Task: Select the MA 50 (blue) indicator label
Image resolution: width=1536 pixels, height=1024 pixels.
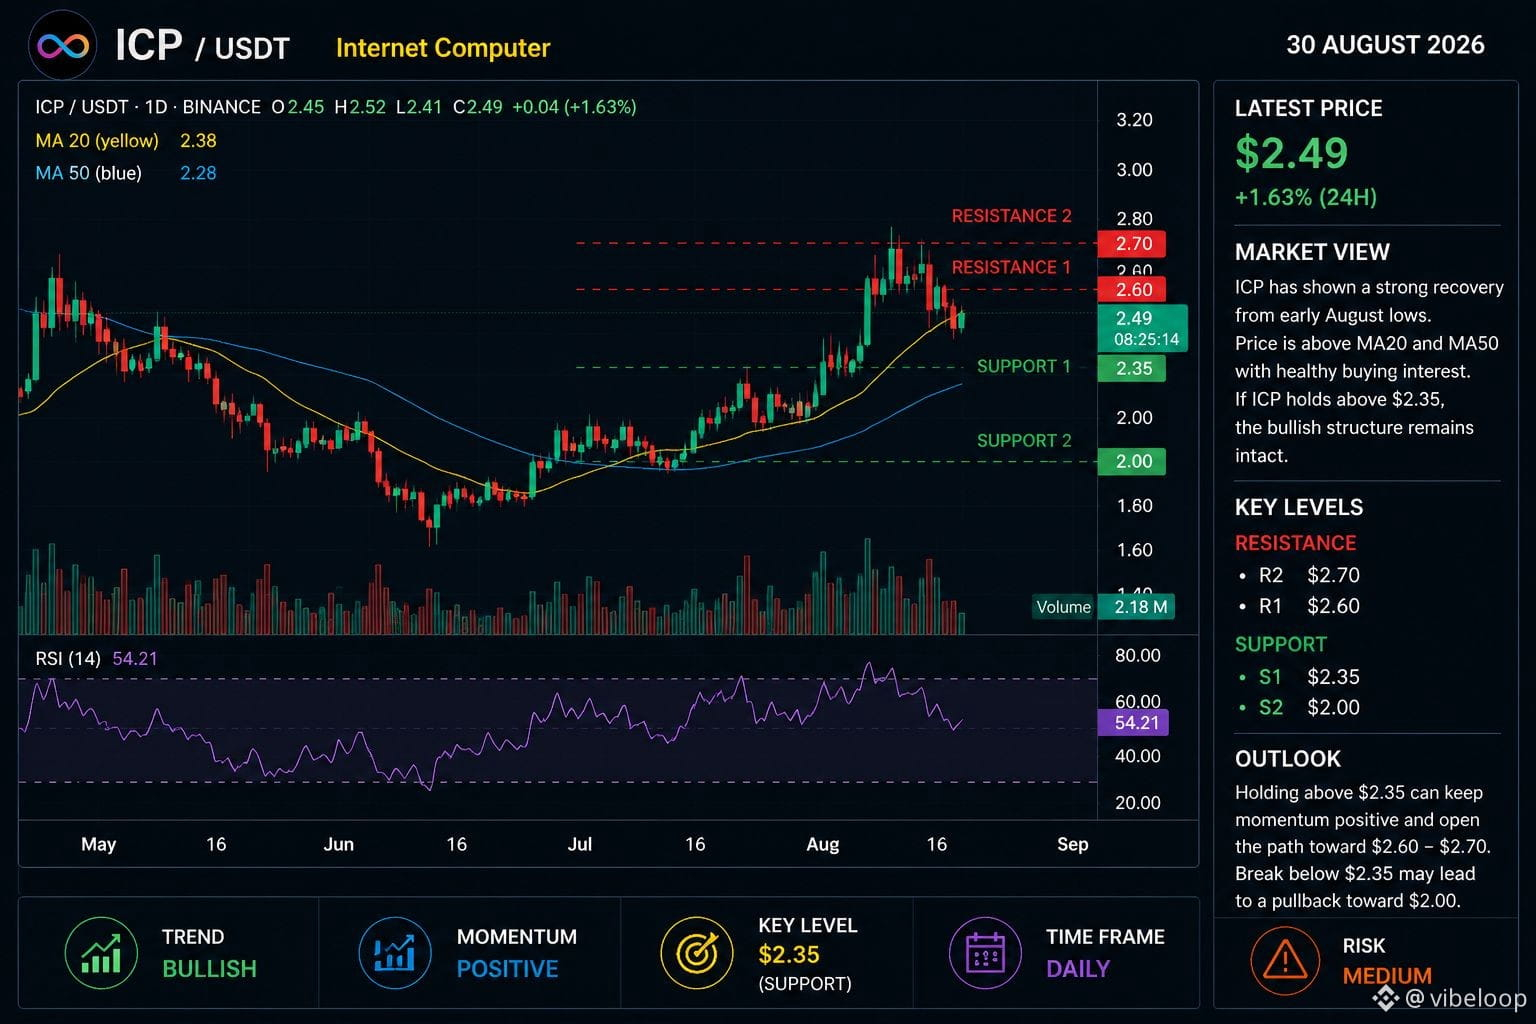Action: click(89, 173)
